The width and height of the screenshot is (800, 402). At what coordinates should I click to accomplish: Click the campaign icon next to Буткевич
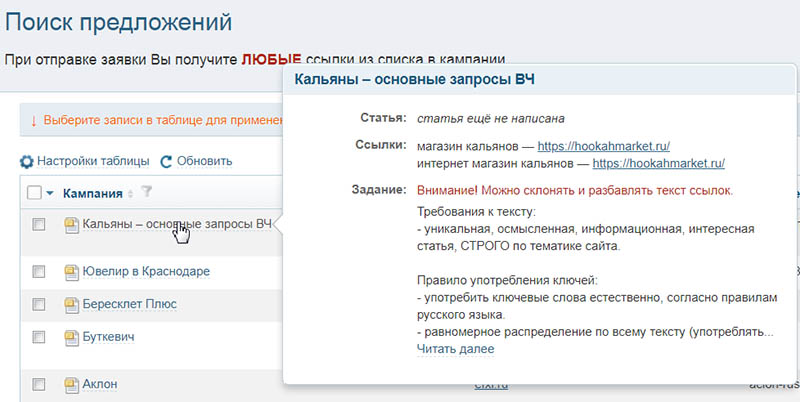(x=71, y=337)
